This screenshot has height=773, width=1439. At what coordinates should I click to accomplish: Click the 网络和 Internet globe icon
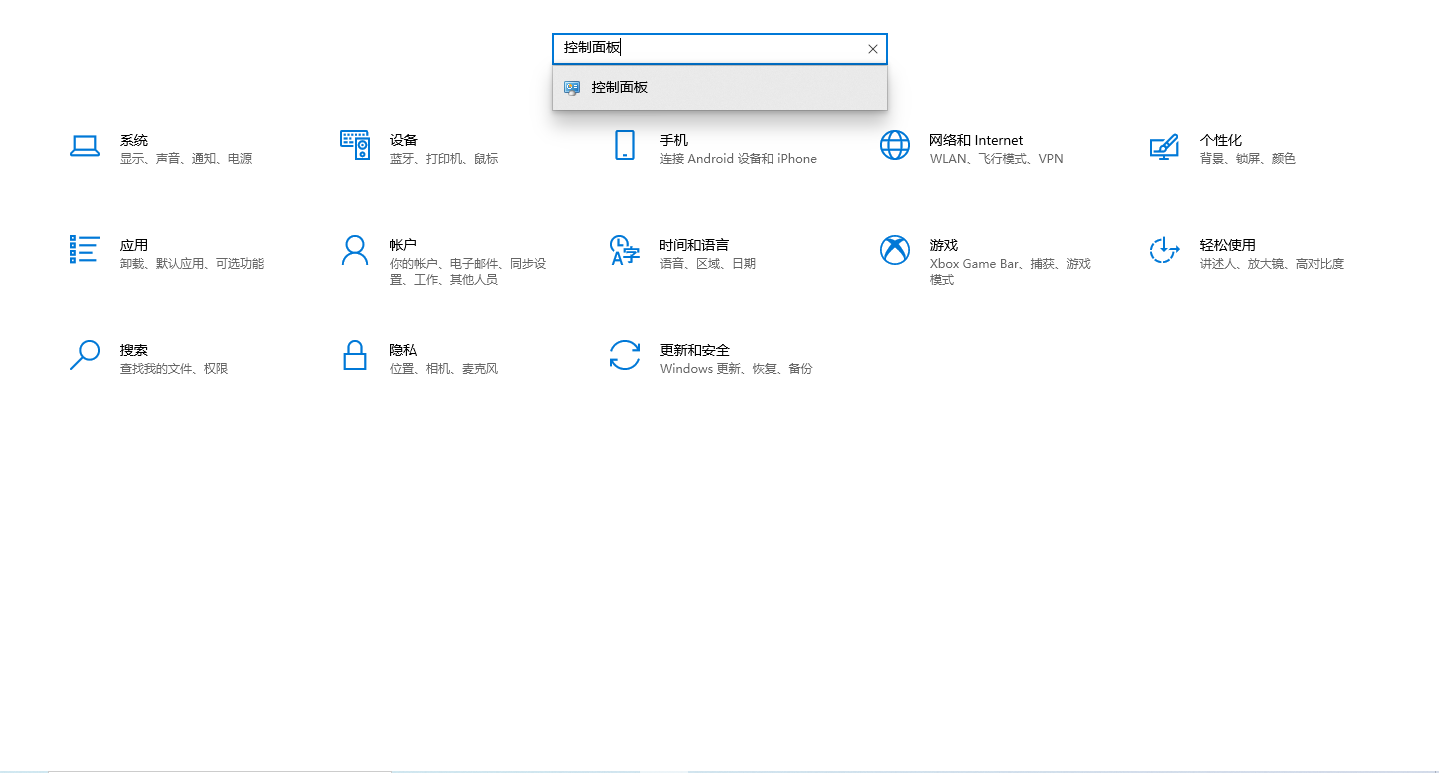pyautogui.click(x=895, y=145)
